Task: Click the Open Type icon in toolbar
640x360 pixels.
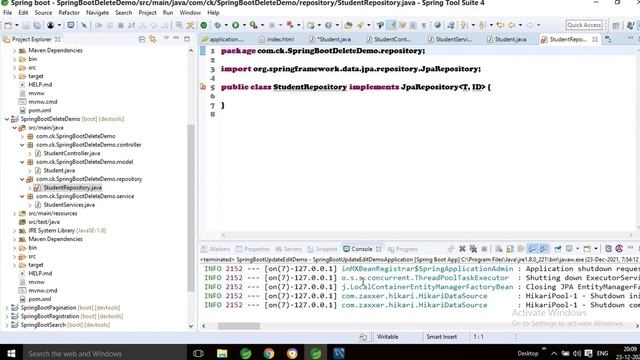Action: (x=348, y=25)
